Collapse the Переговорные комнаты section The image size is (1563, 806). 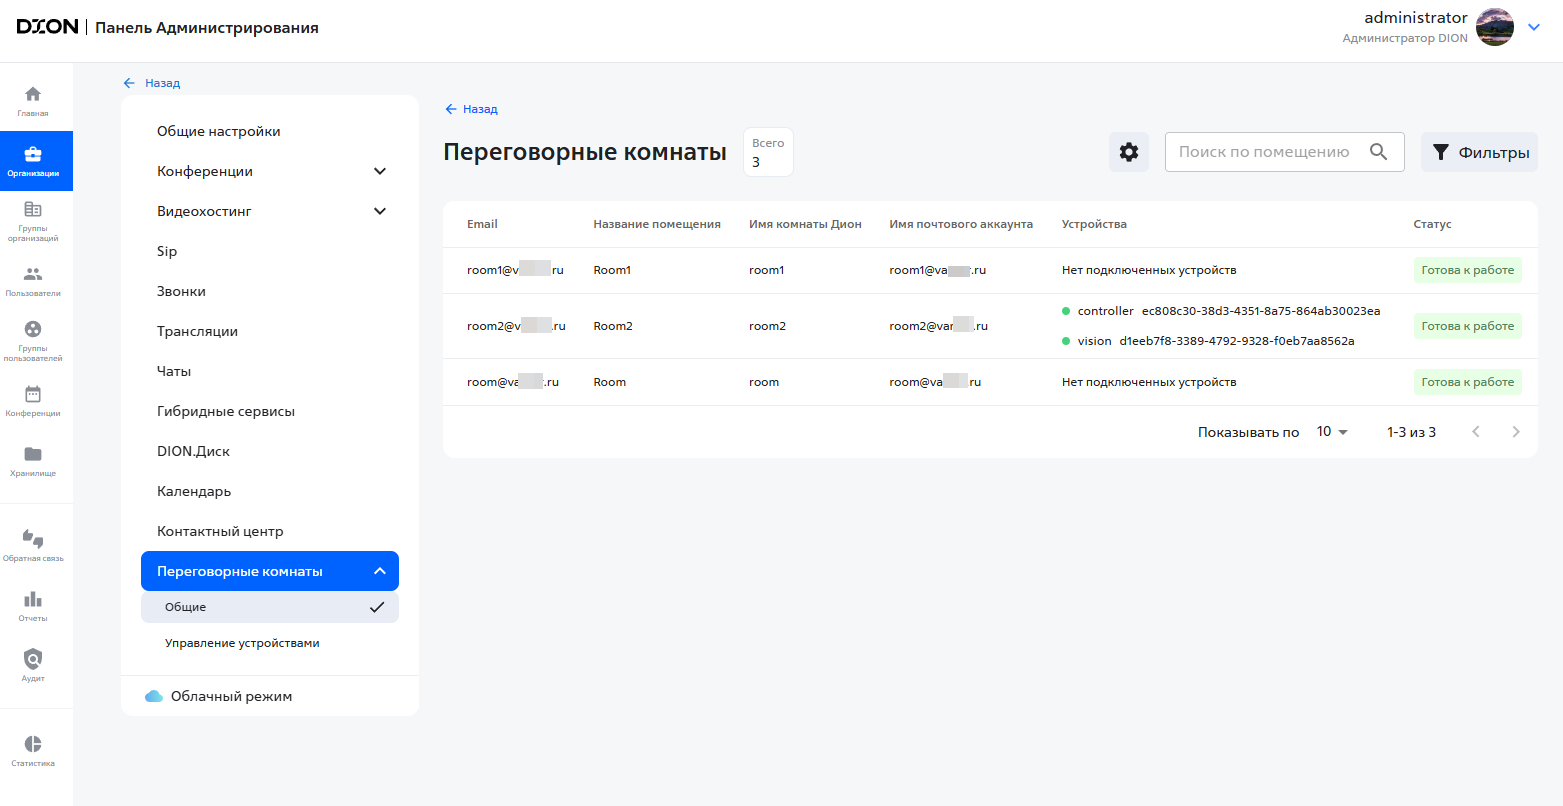tap(379, 571)
